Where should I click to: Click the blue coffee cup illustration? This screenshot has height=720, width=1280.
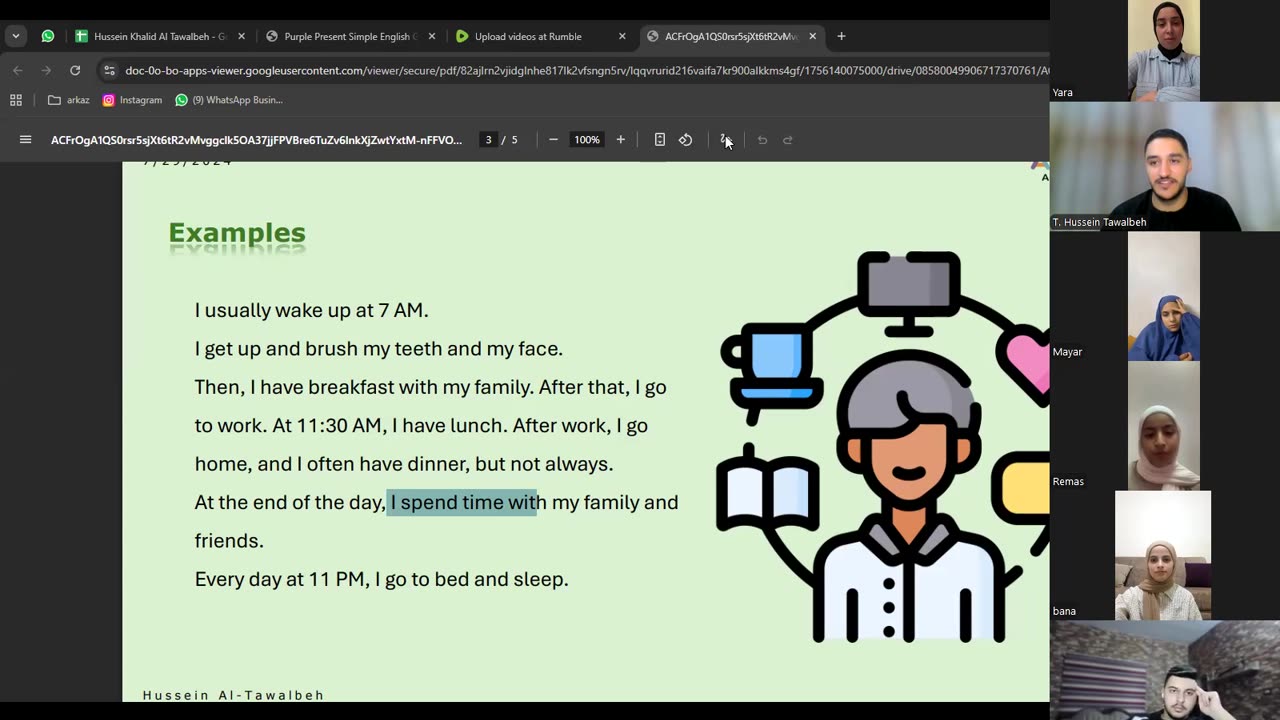coord(772,368)
